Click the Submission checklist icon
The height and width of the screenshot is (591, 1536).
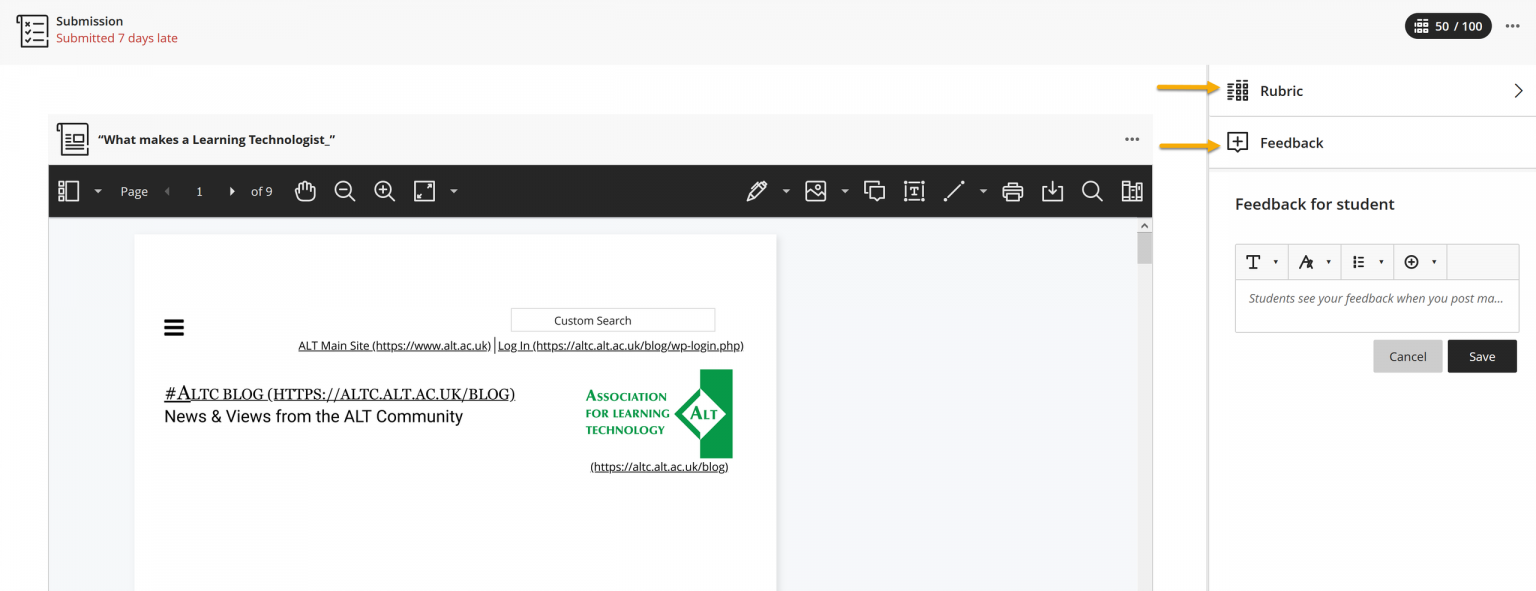[x=32, y=31]
